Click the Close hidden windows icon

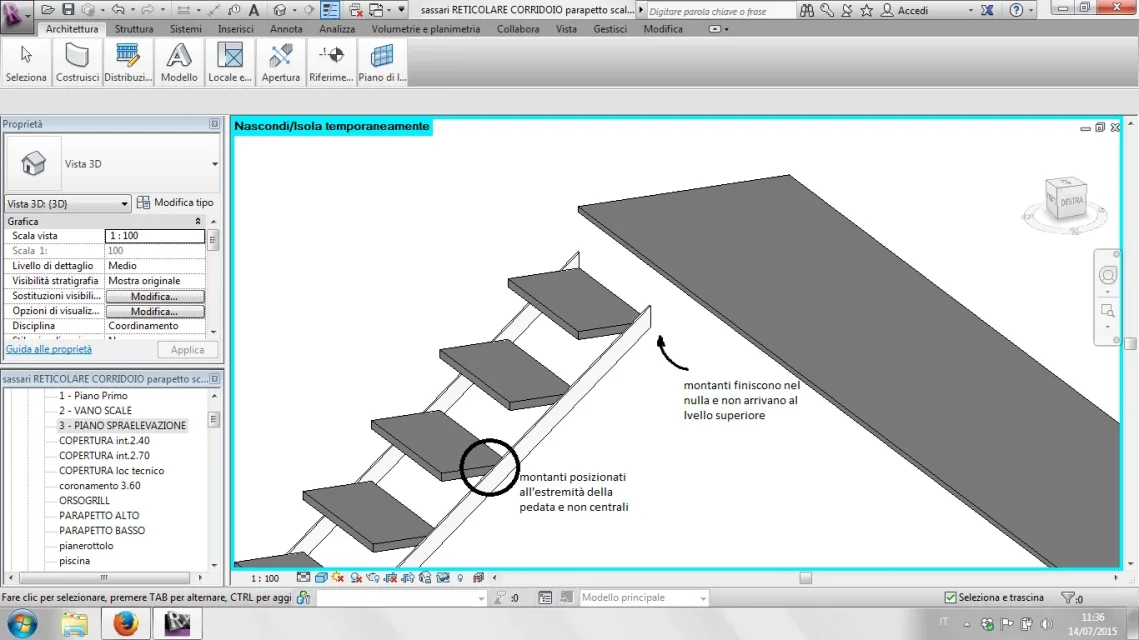coord(356,9)
